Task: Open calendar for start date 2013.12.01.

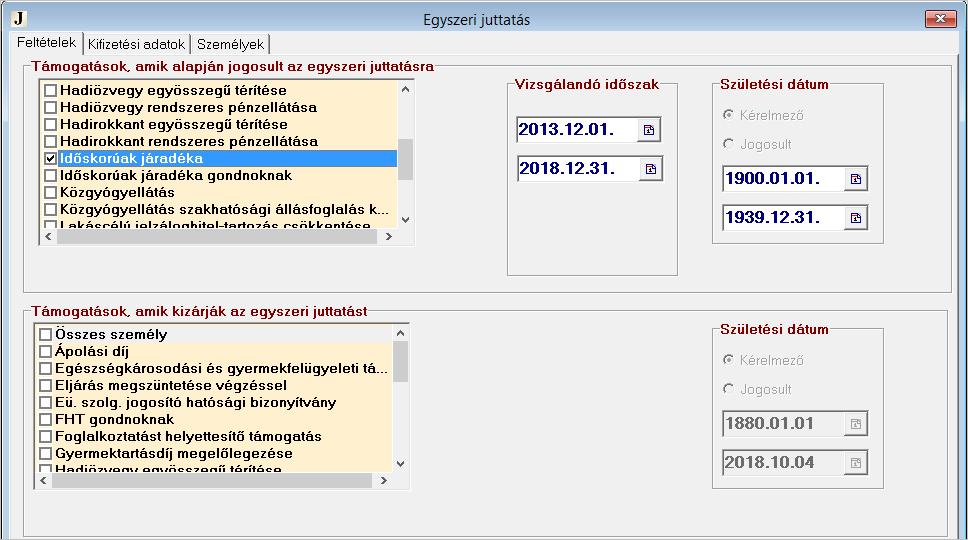Action: point(648,130)
